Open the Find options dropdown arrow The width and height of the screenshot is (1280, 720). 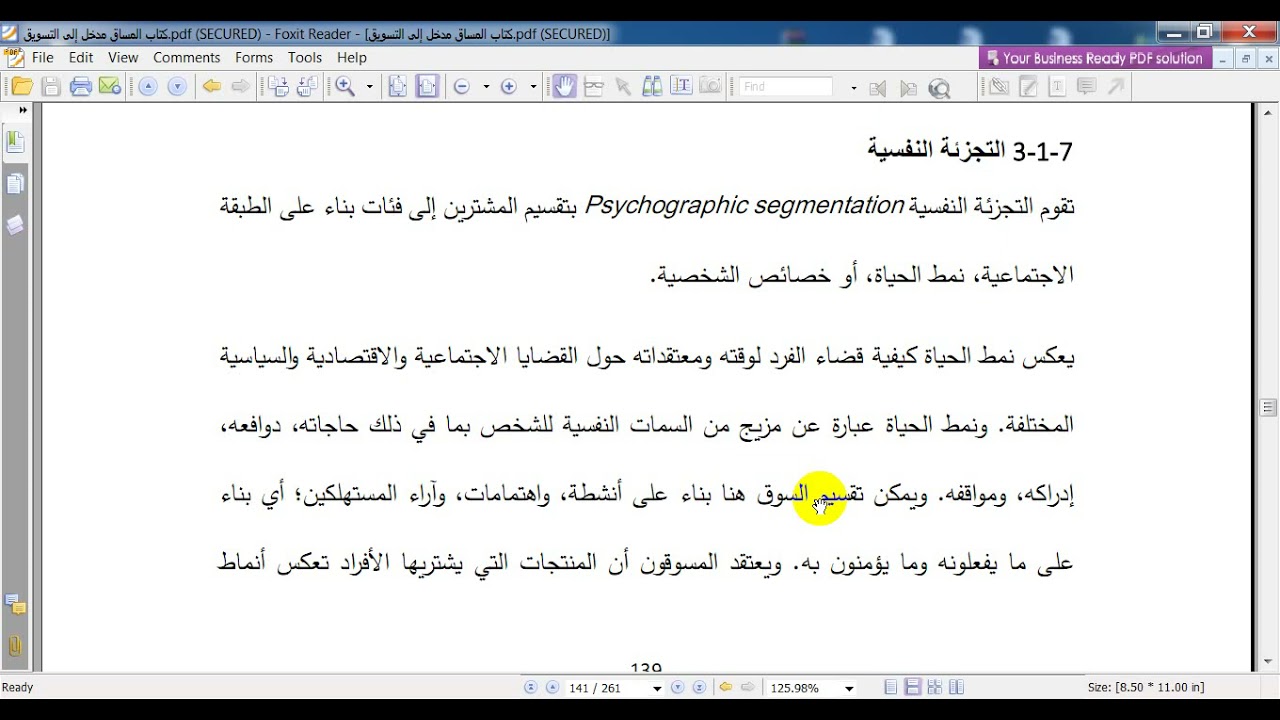(x=853, y=88)
